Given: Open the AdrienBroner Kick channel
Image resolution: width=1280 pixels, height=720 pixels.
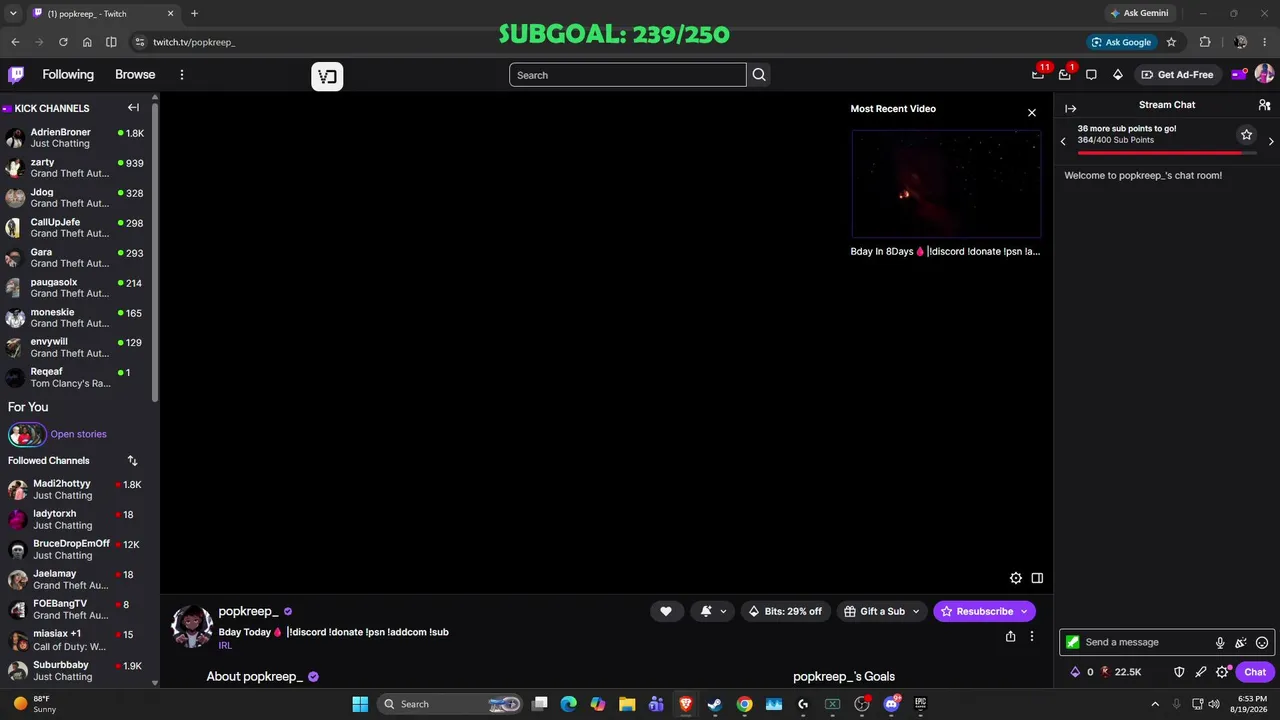Looking at the screenshot, I should tap(76, 138).
